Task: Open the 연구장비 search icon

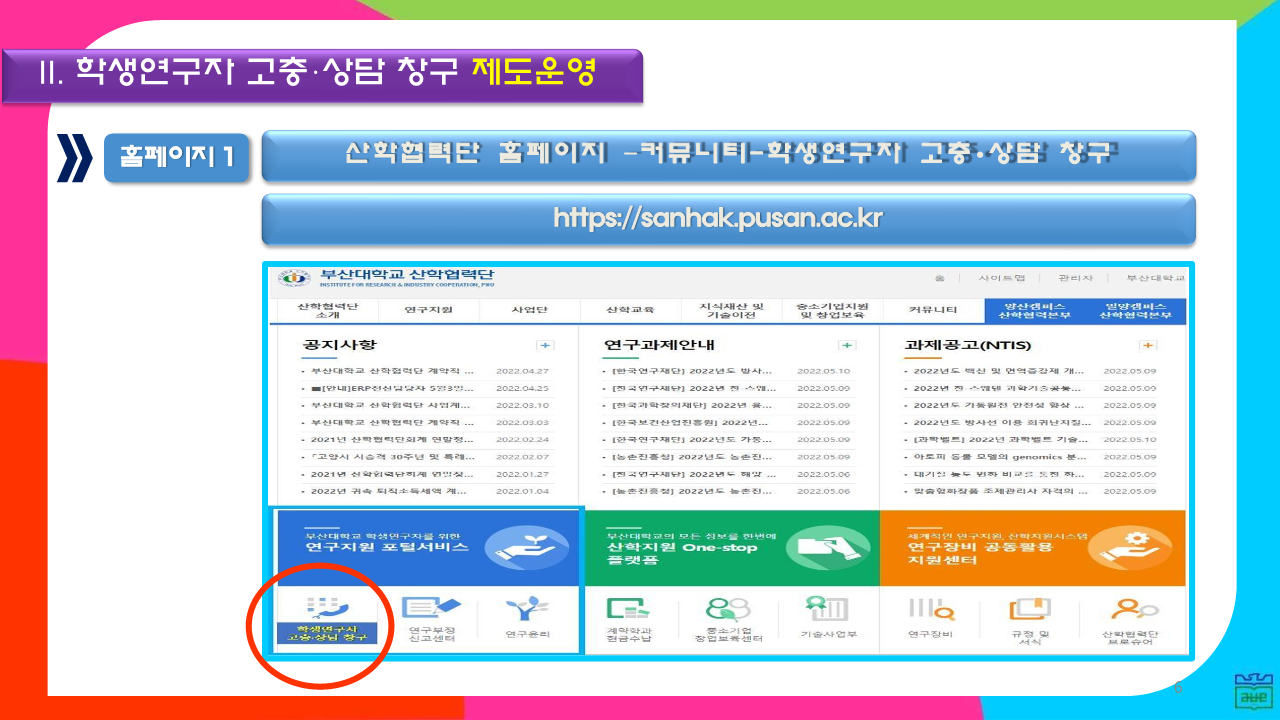Action: click(931, 609)
